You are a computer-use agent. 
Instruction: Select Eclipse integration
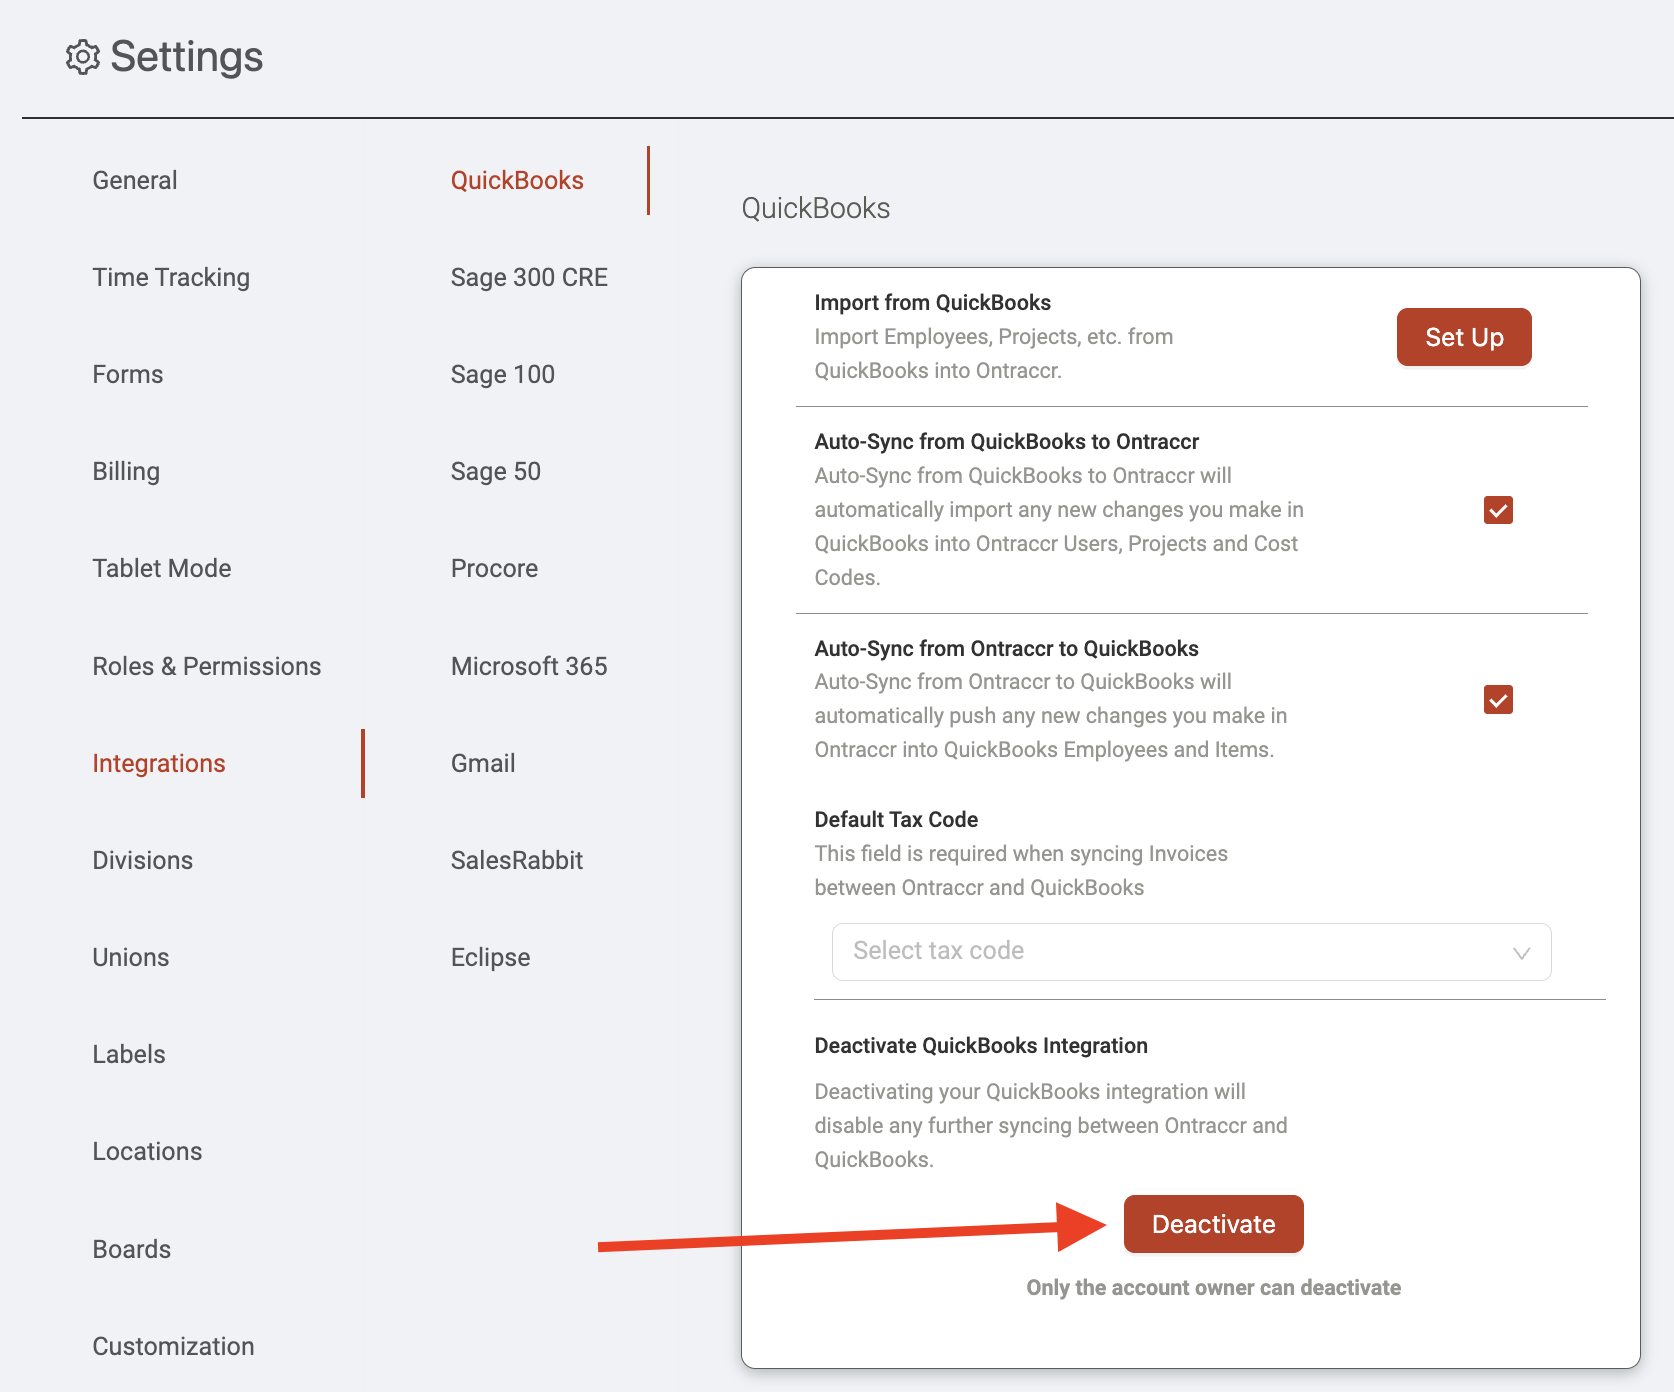coord(491,957)
